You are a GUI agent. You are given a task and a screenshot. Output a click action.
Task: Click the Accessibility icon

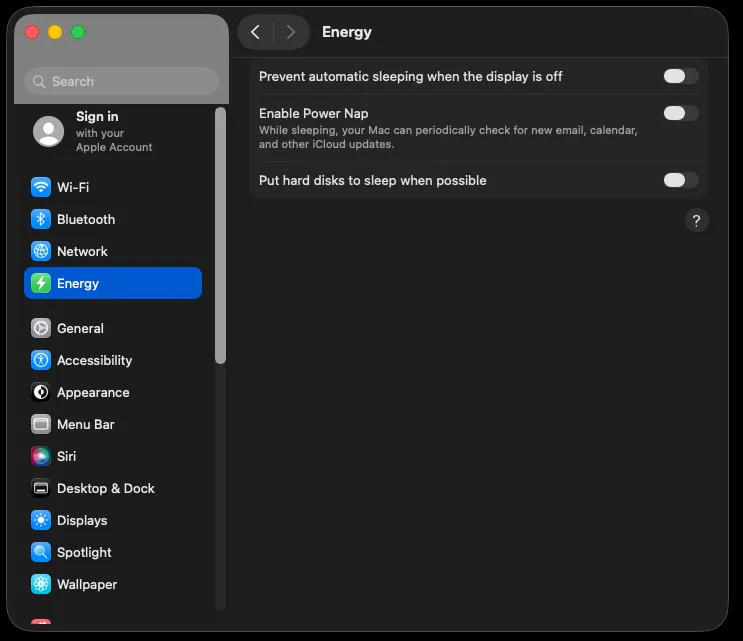click(x=41, y=360)
